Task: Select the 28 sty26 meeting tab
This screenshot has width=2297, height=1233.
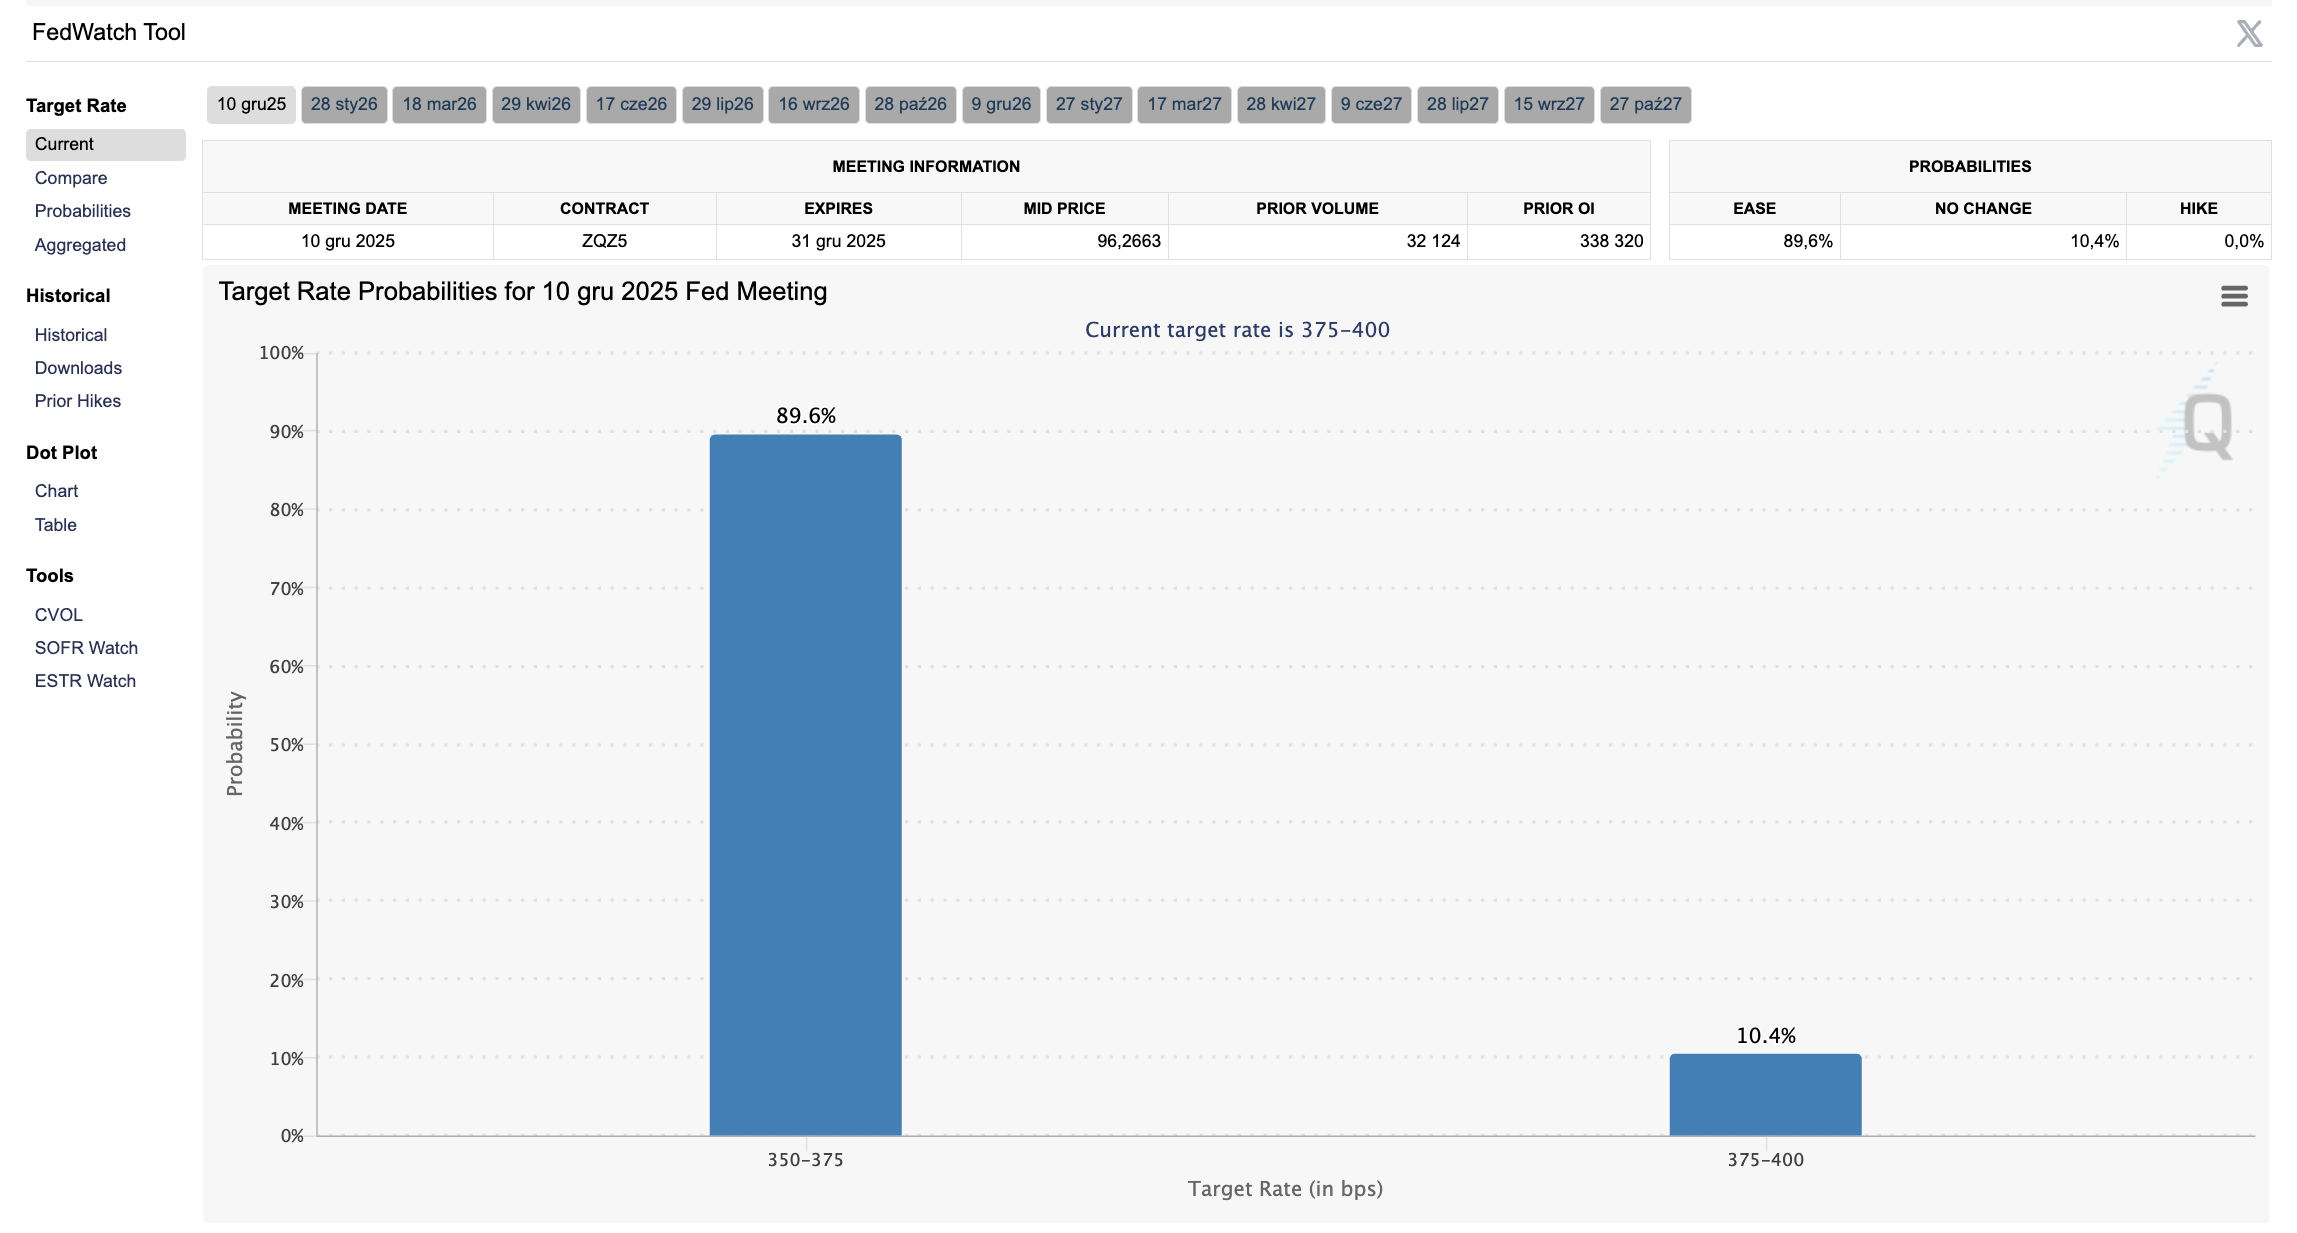Action: coord(344,104)
